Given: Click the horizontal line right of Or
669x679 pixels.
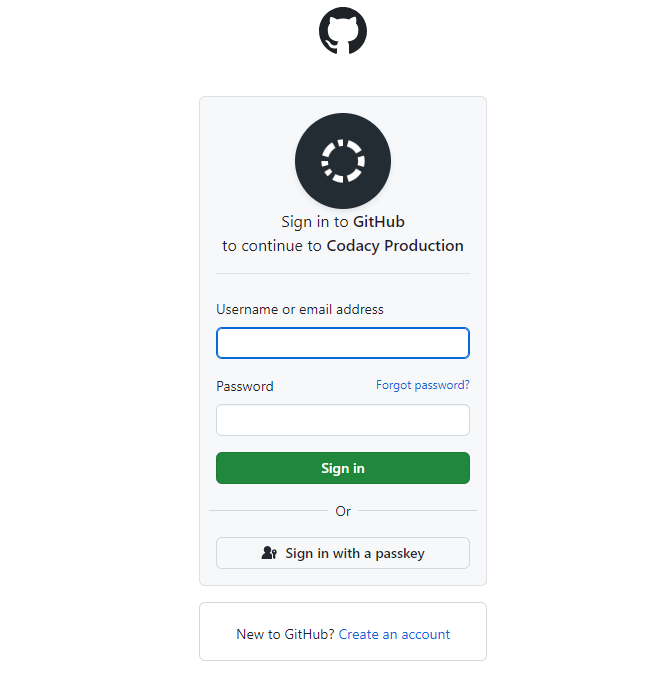Looking at the screenshot, I should tap(416, 511).
